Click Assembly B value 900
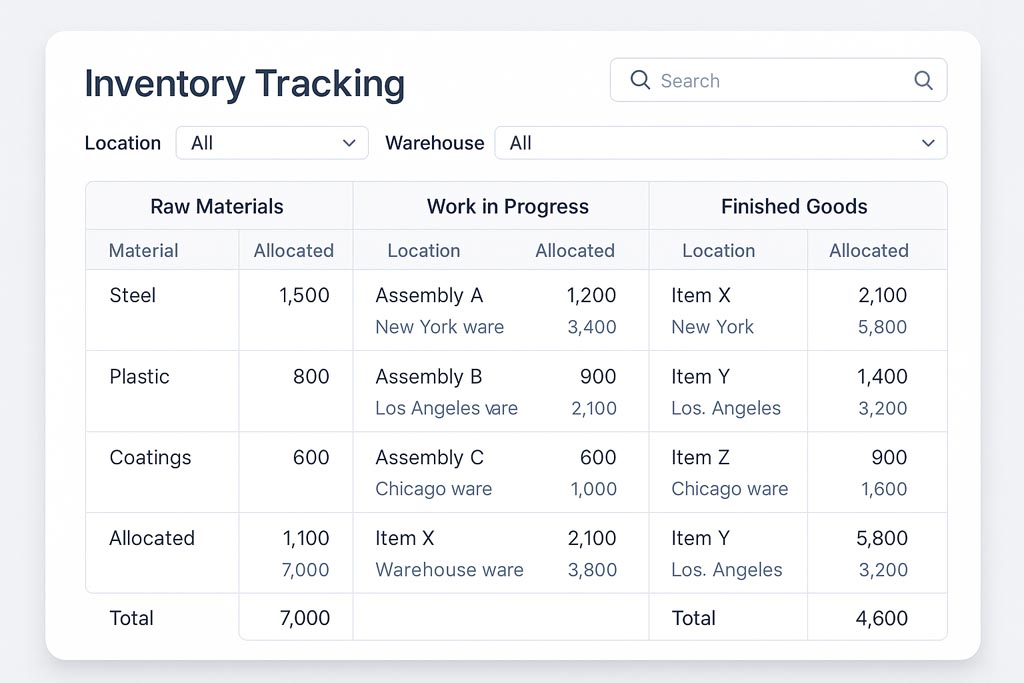This screenshot has height=683, width=1024. [x=598, y=377]
